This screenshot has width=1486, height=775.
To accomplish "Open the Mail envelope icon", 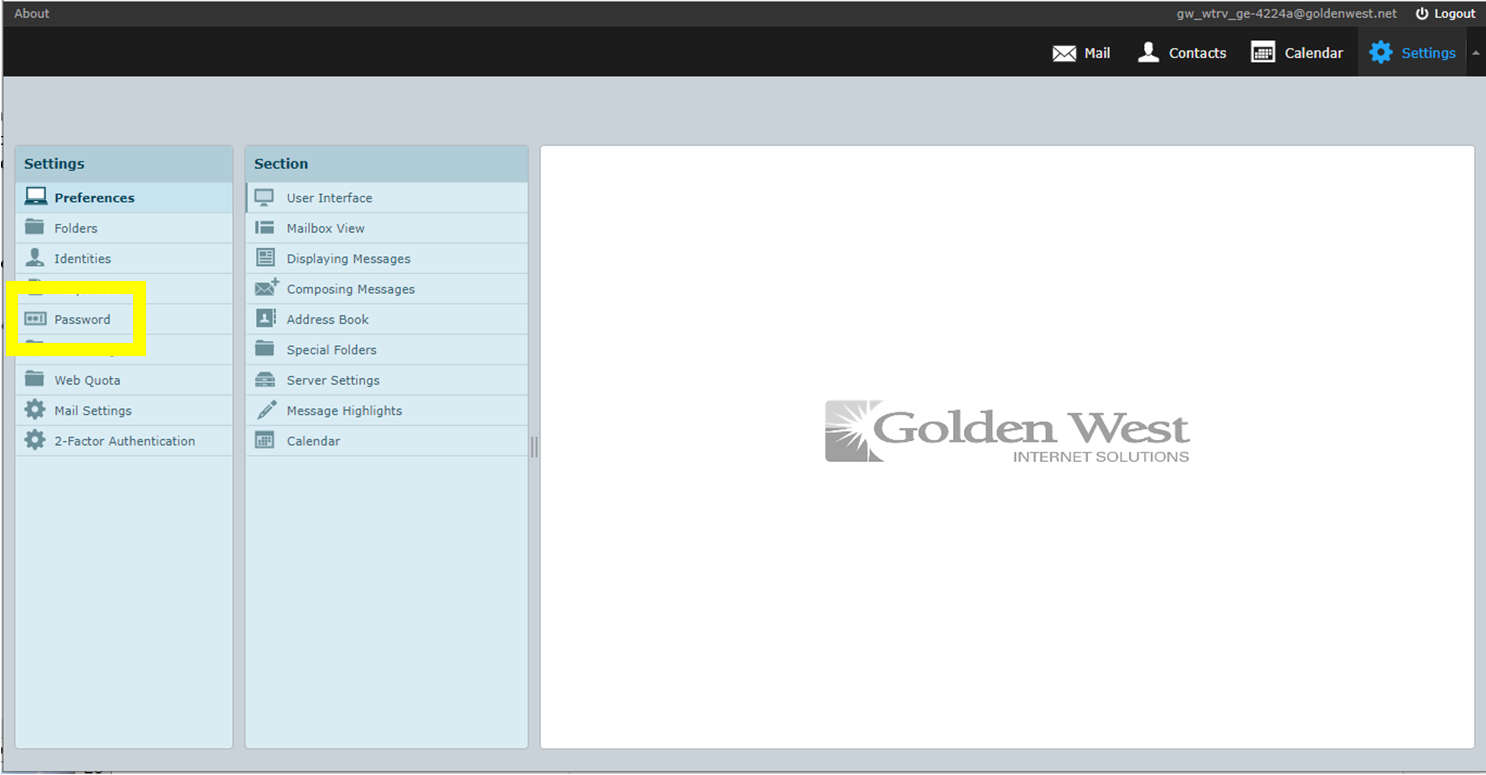I will (x=1064, y=52).
